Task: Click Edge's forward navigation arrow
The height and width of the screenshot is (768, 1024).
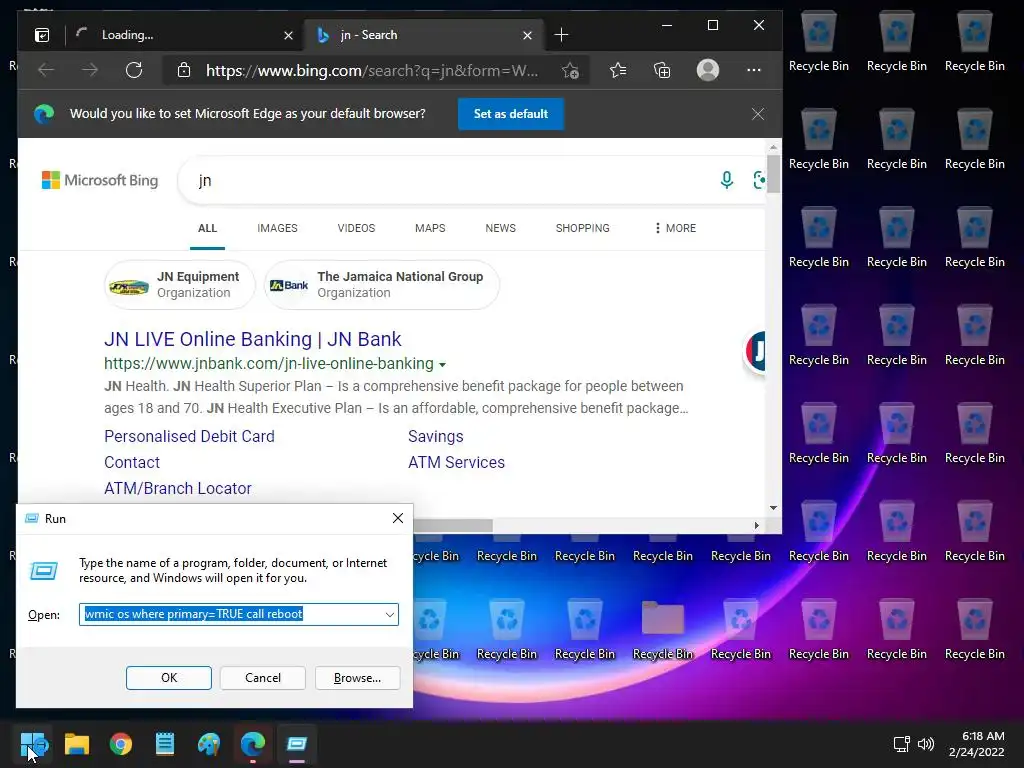Action: click(90, 70)
